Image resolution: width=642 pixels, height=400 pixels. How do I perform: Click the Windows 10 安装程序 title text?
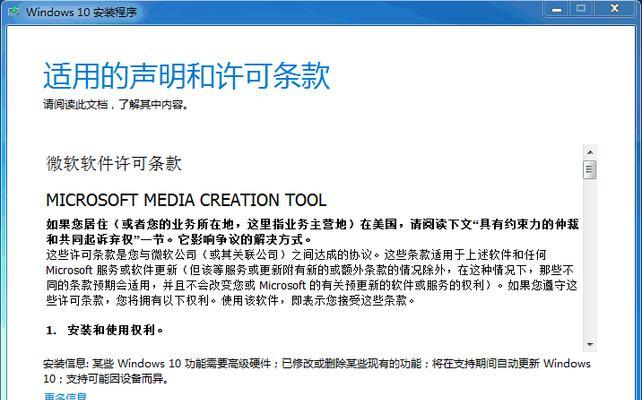(81, 11)
